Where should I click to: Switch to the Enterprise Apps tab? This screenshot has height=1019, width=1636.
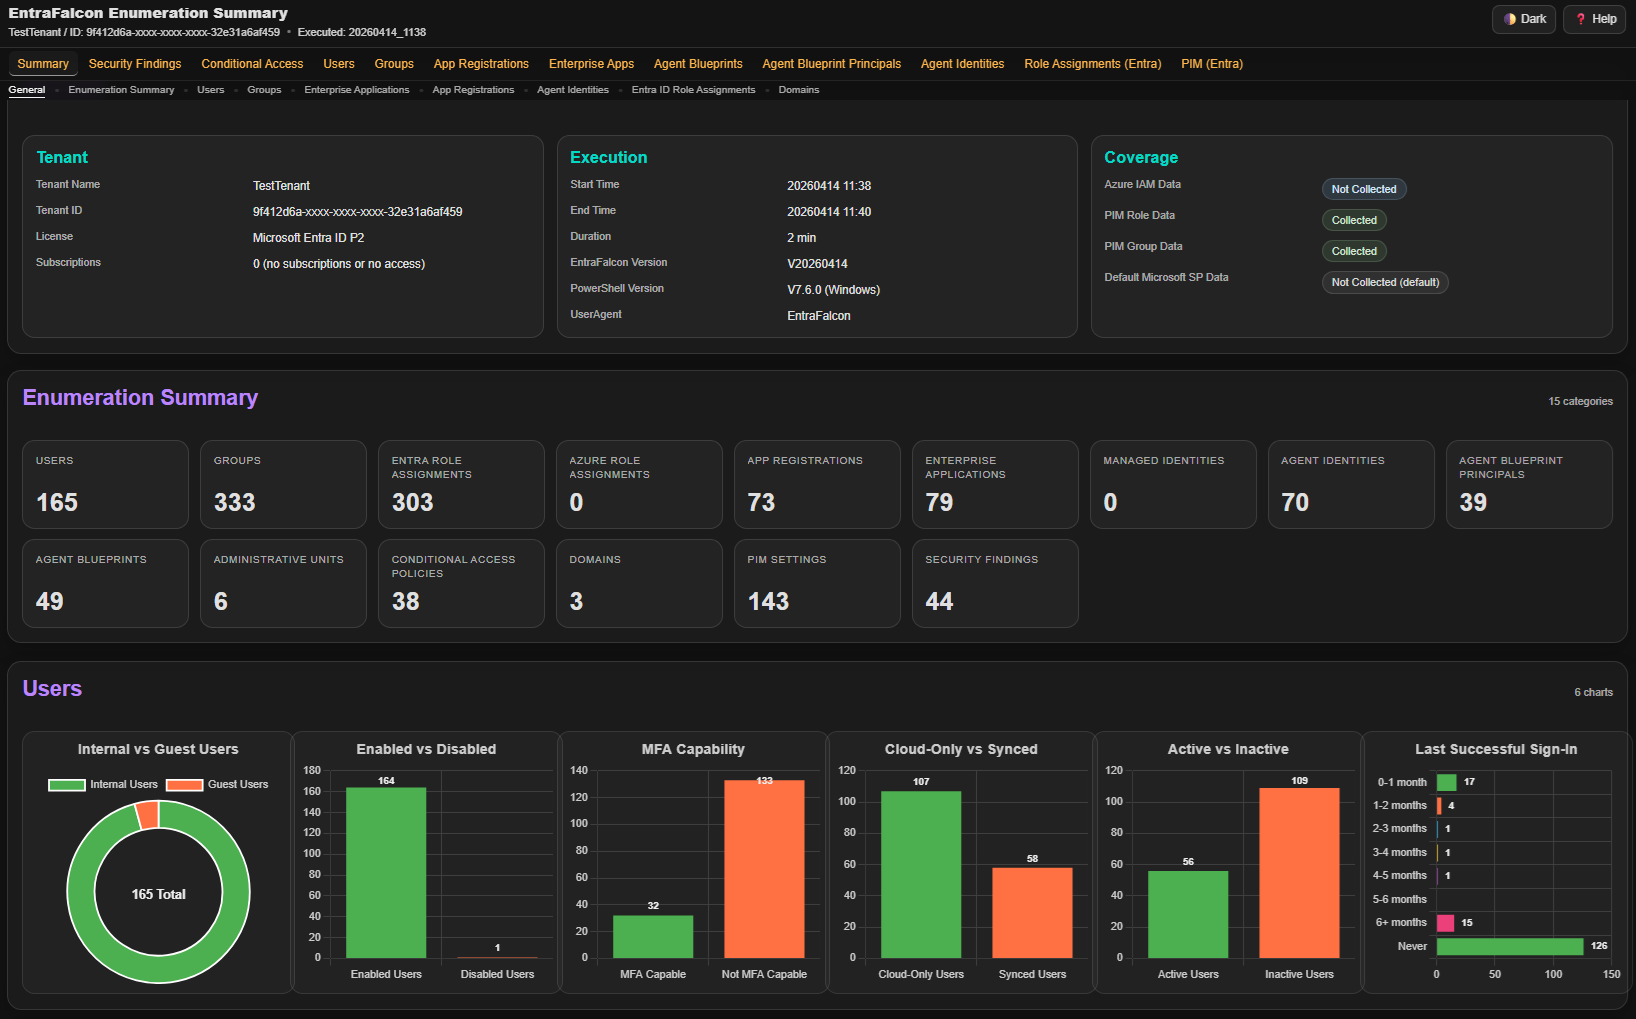pyautogui.click(x=591, y=64)
